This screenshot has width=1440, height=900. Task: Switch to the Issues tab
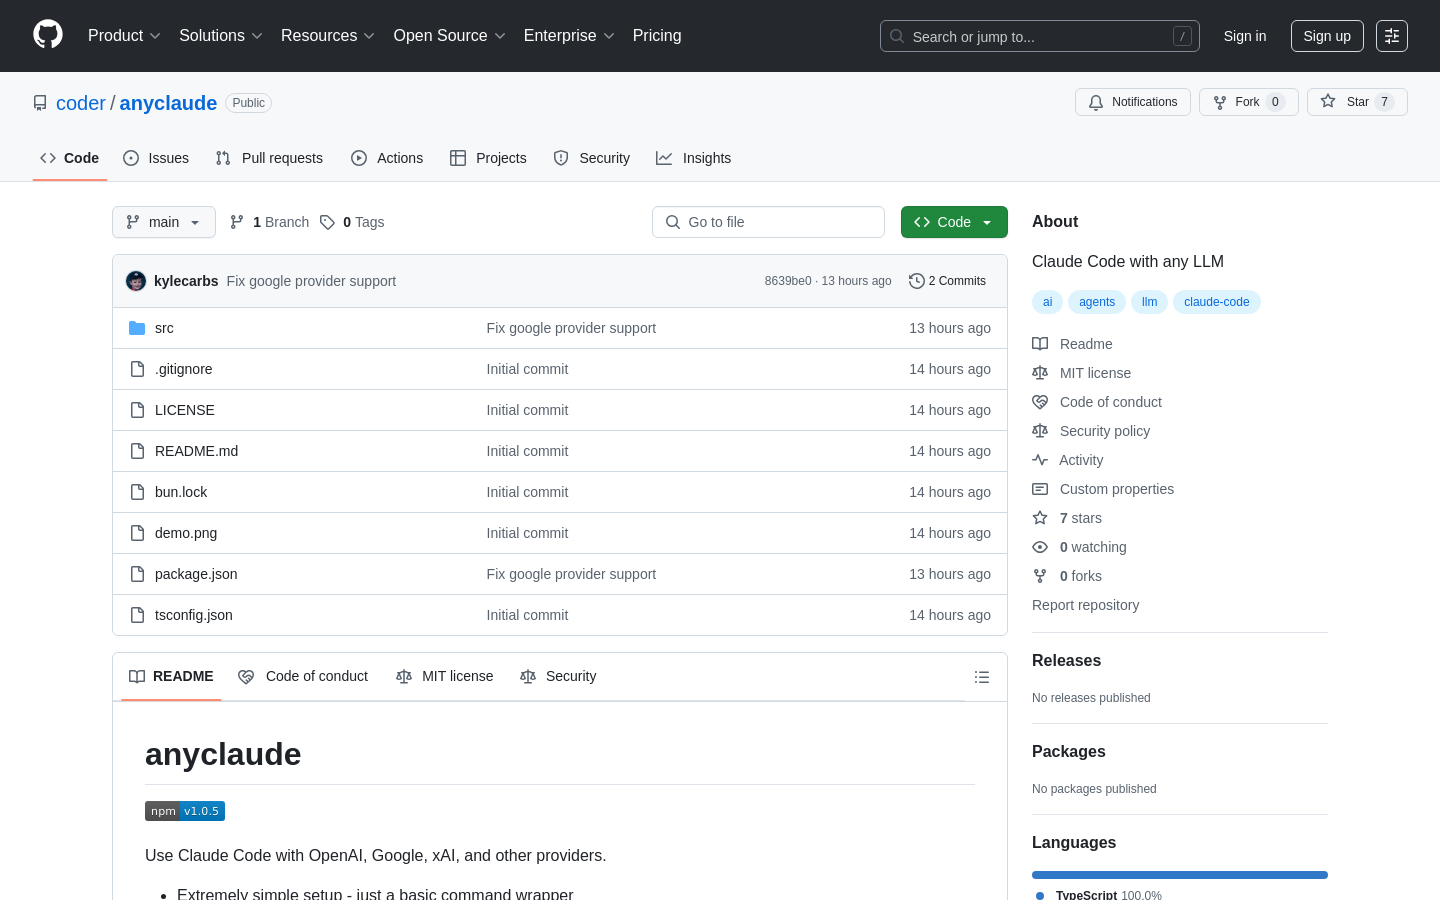[156, 158]
